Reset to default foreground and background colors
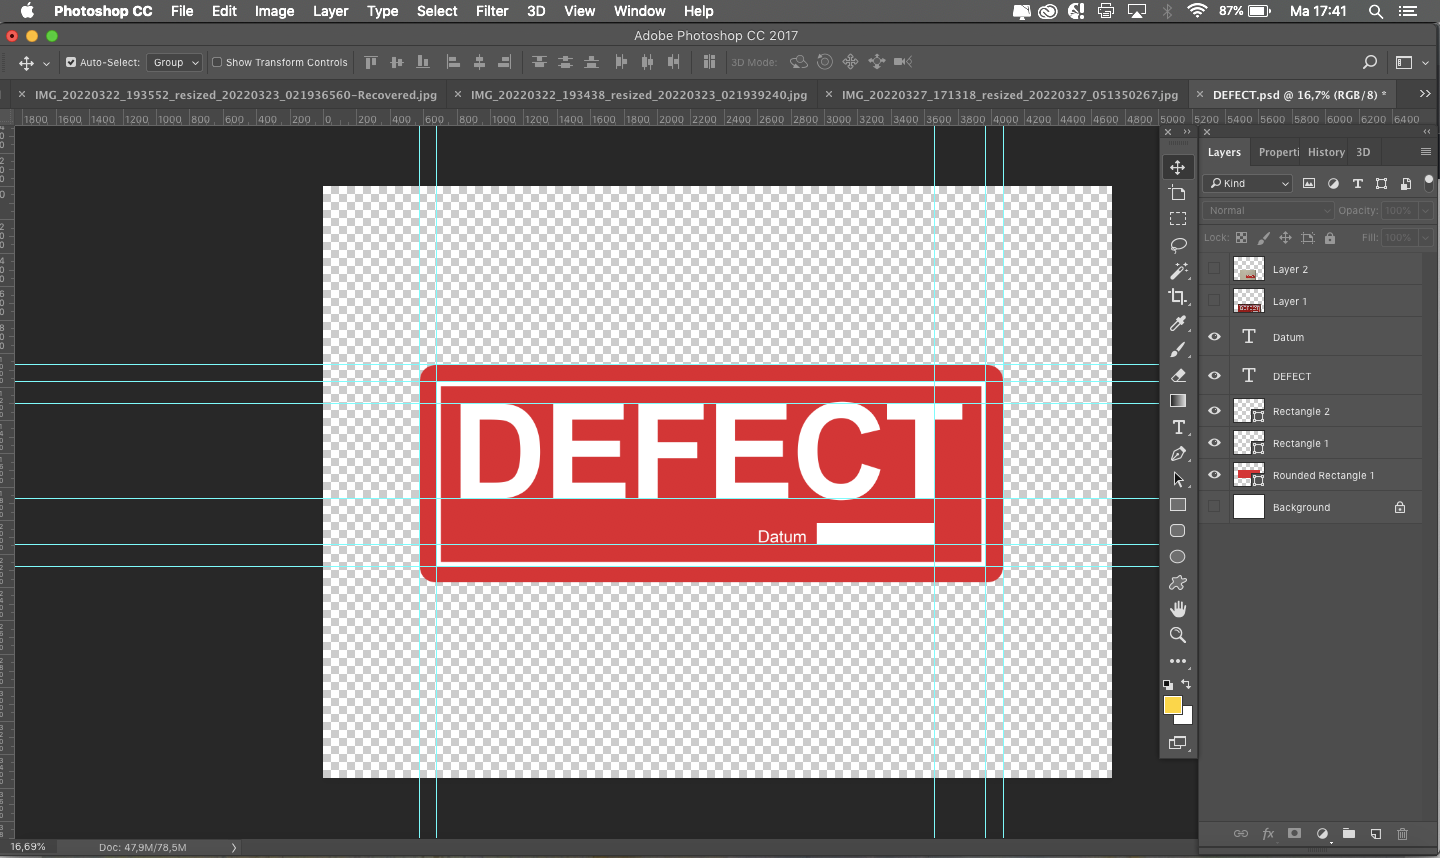Image resolution: width=1440 pixels, height=858 pixels. pyautogui.click(x=1168, y=685)
